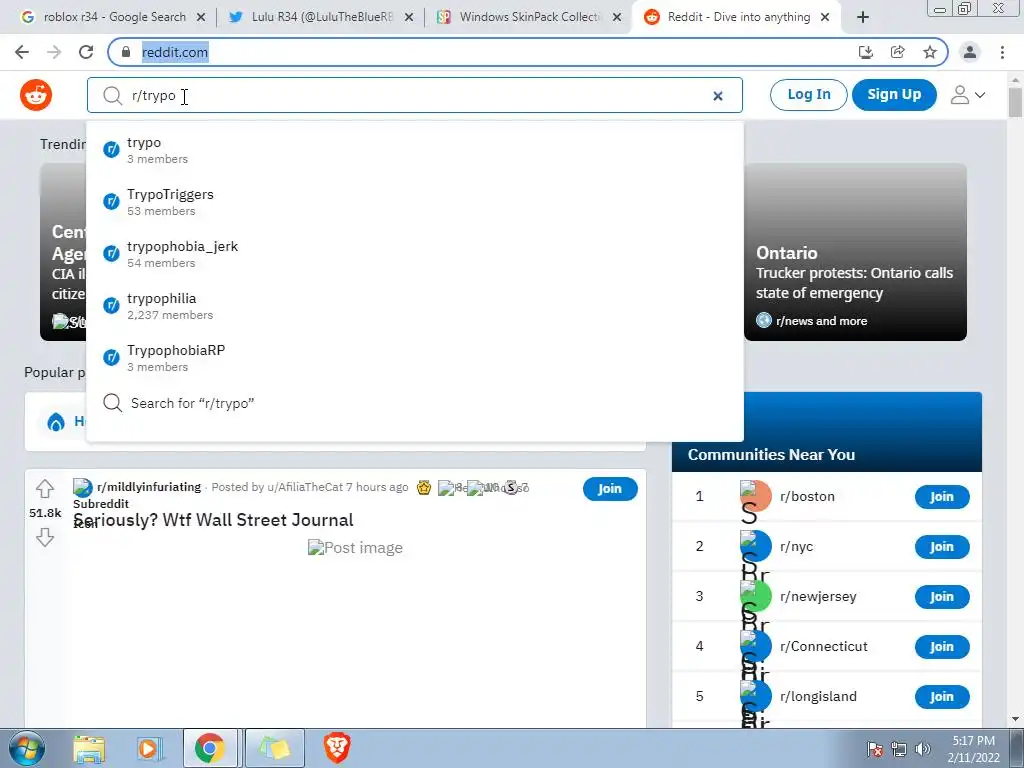Open Seriously? Wtf Wall Street Journal post
1024x768 pixels.
(x=214, y=520)
